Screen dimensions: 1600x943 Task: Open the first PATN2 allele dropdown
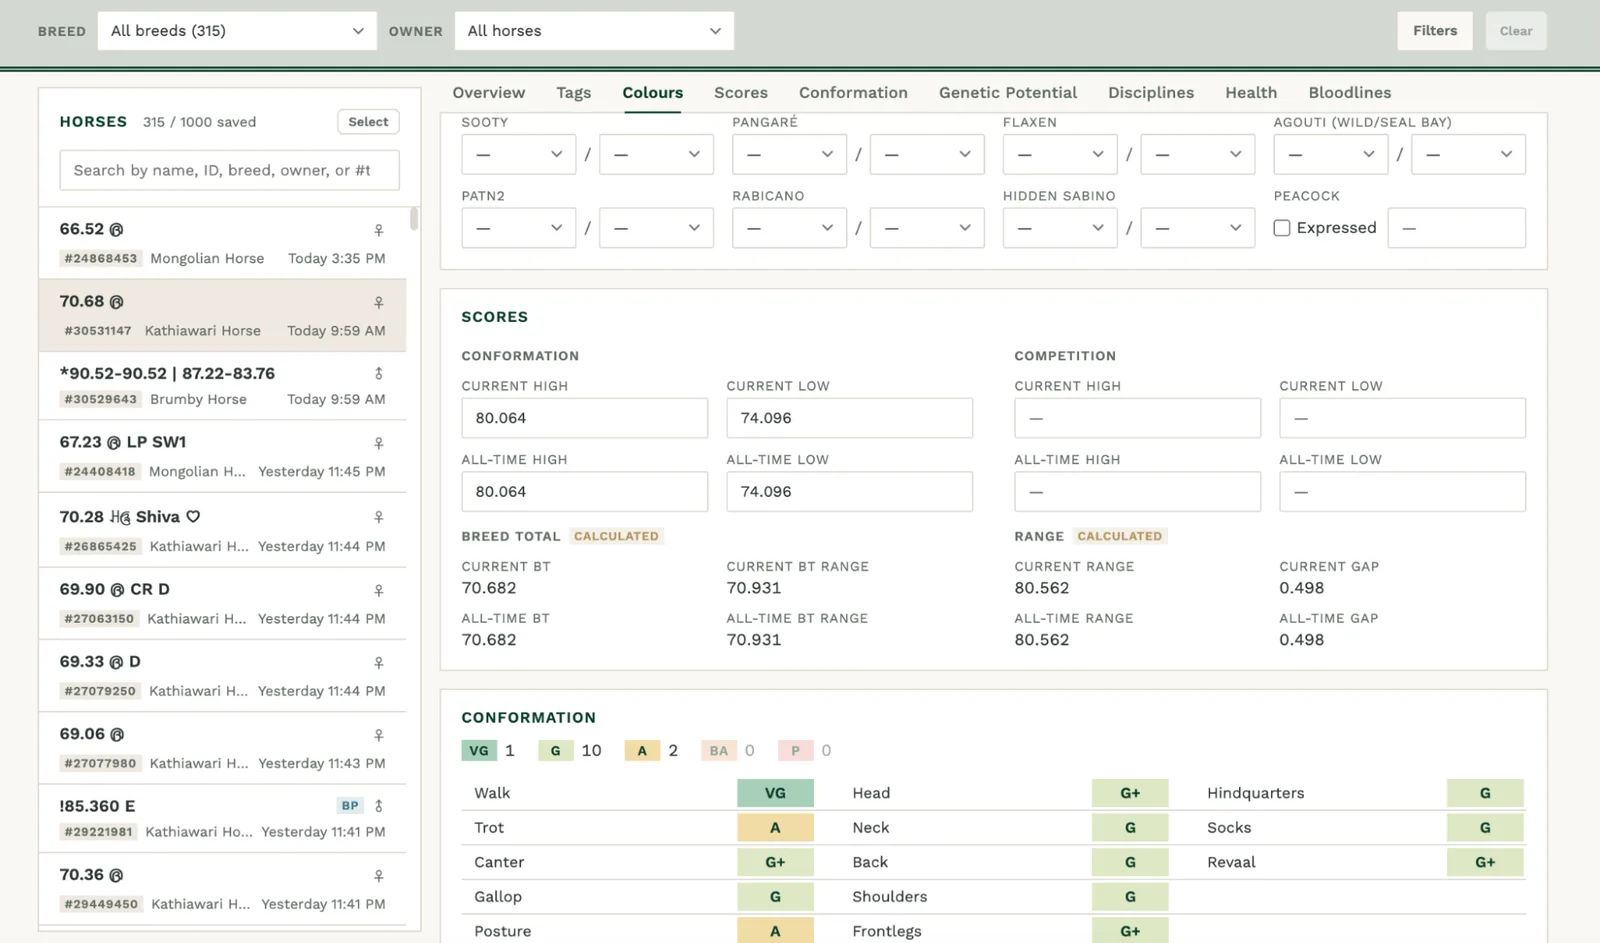click(x=518, y=228)
